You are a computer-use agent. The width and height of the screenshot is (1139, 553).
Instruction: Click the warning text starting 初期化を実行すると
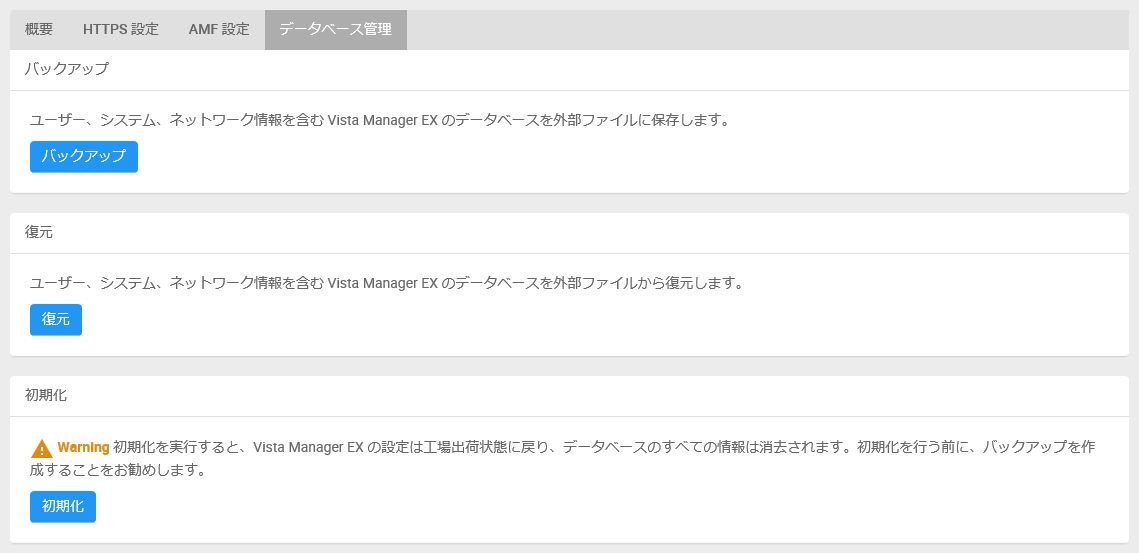604,447
